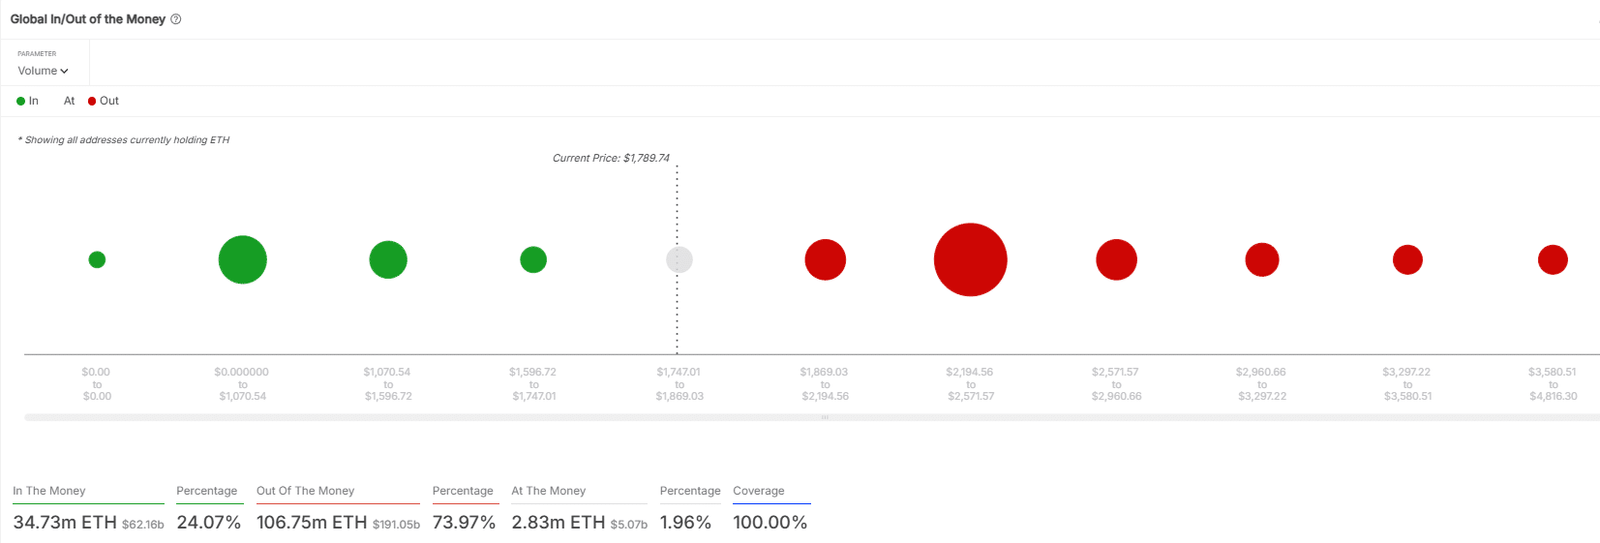Click the green bubble for $1,070.54 to $1,596.72
1600x543 pixels.
388,260
